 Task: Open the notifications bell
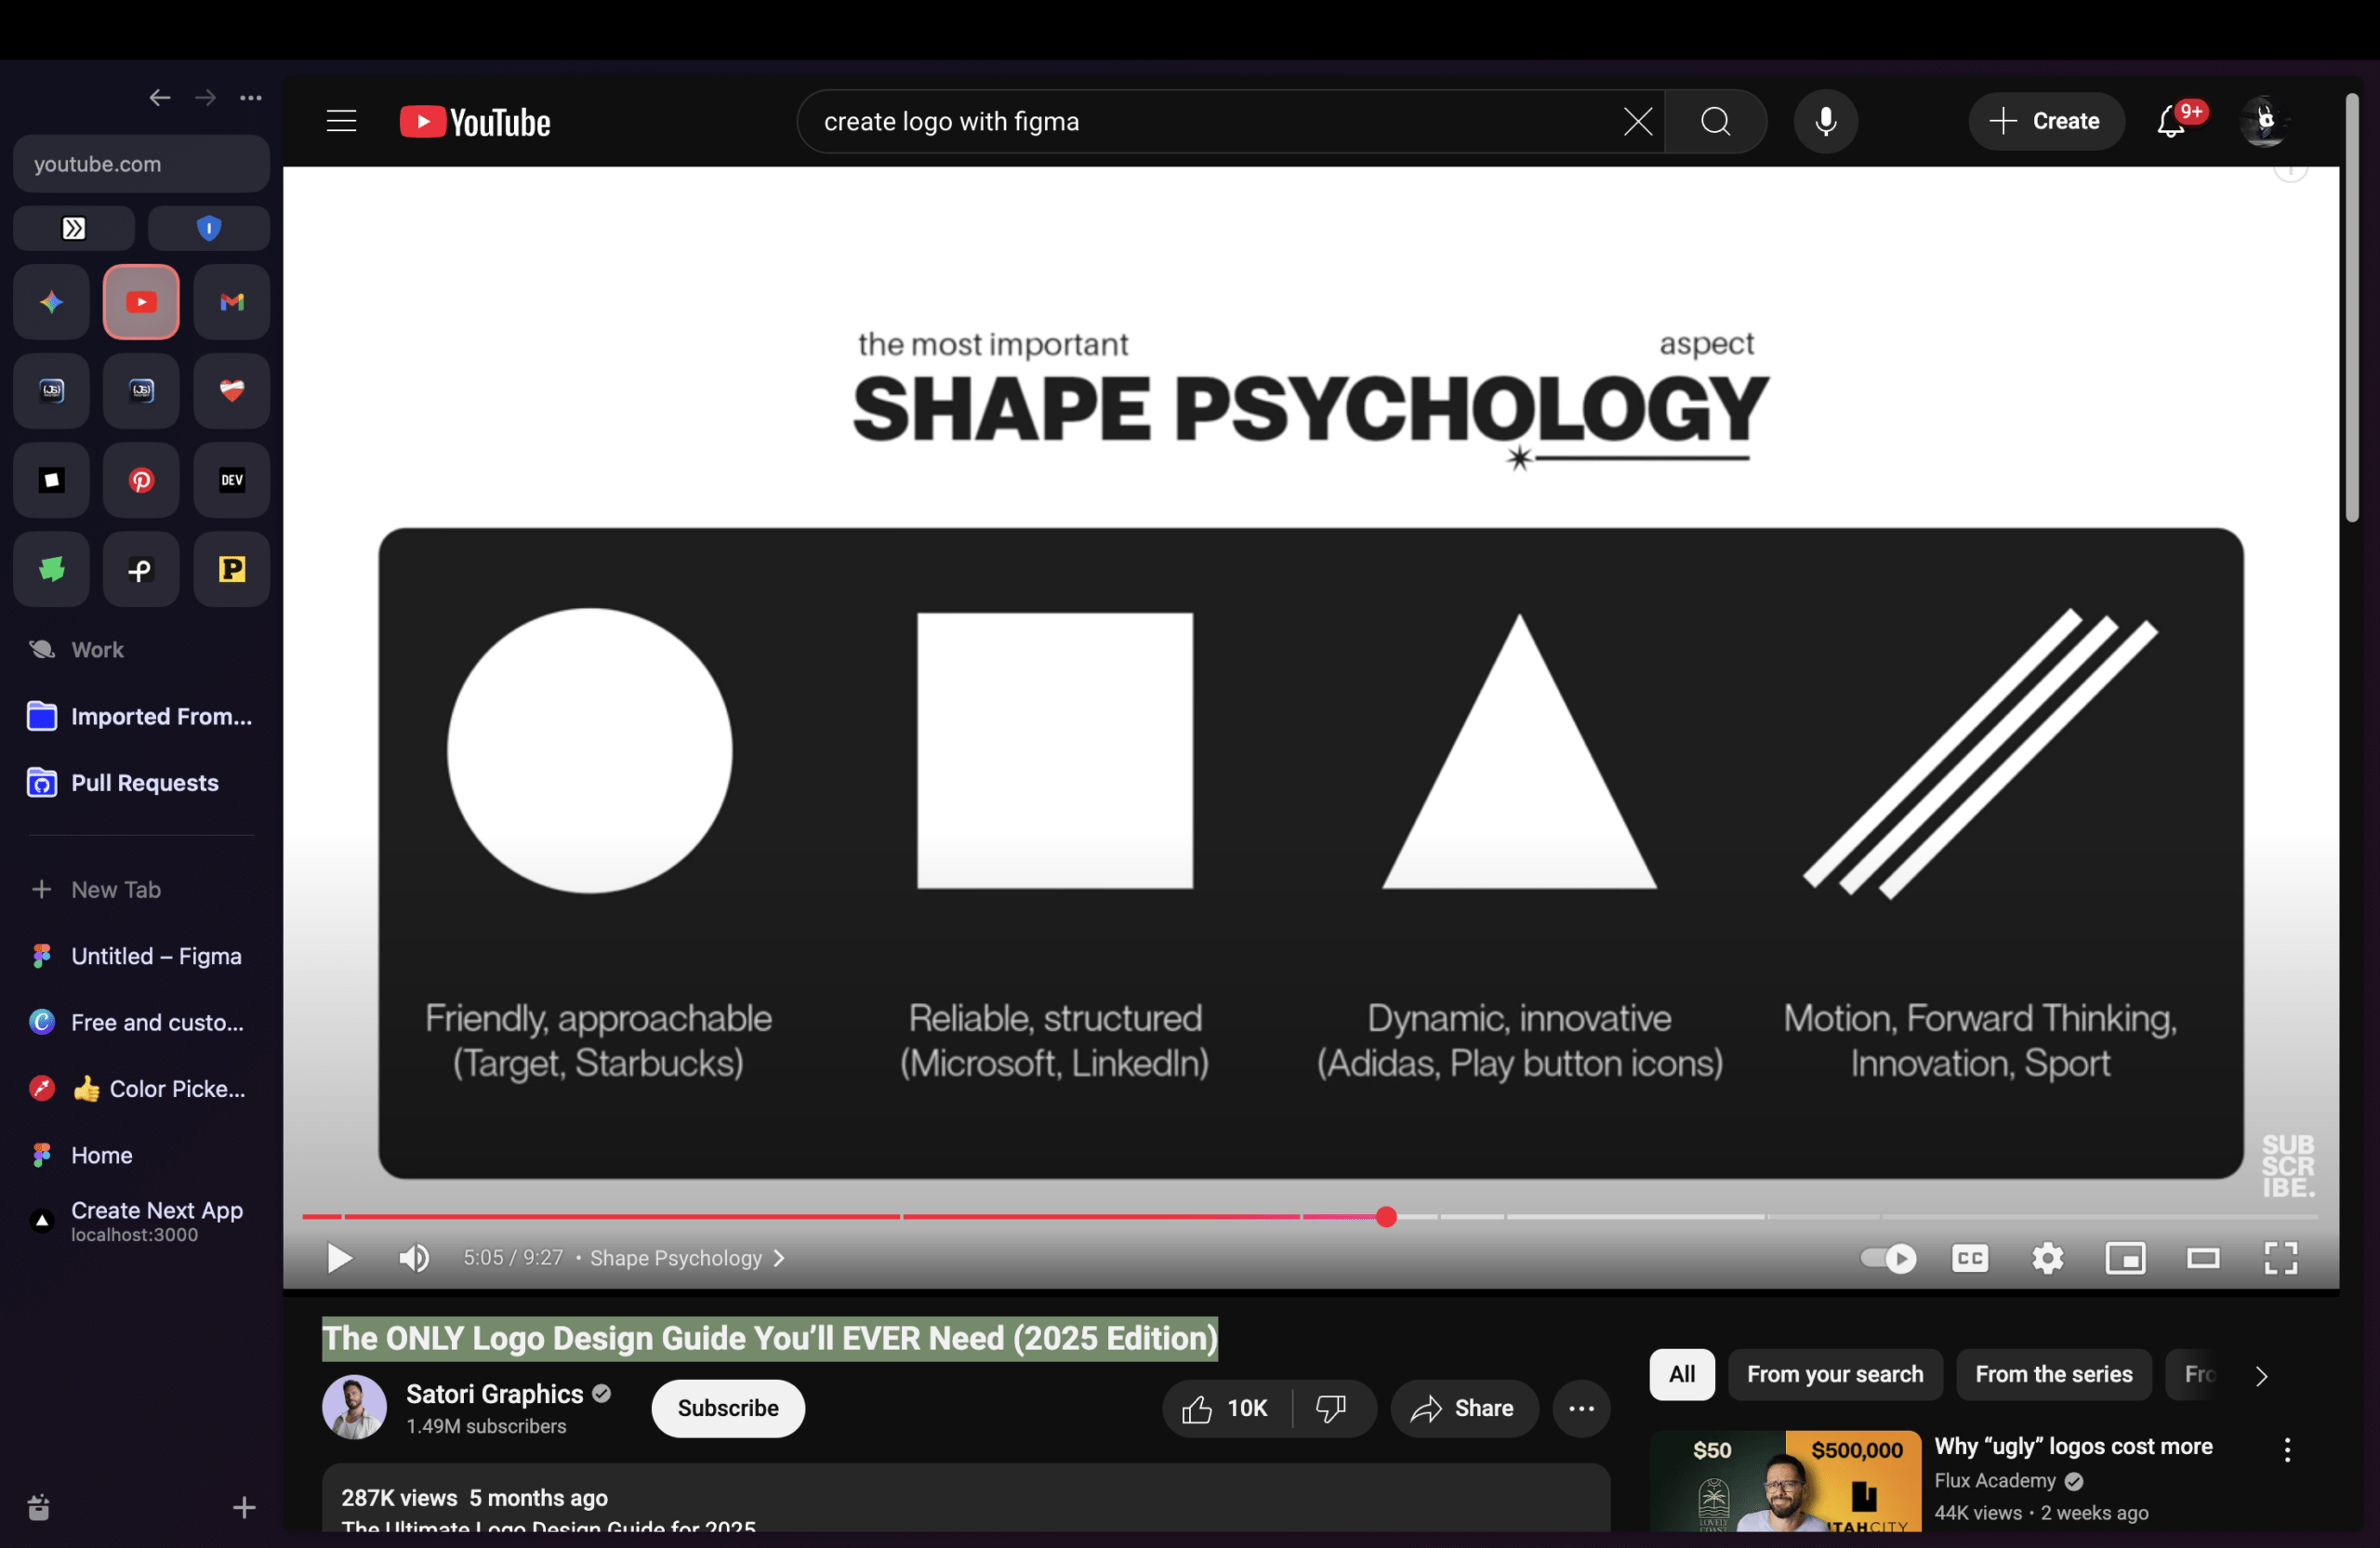point(2170,121)
